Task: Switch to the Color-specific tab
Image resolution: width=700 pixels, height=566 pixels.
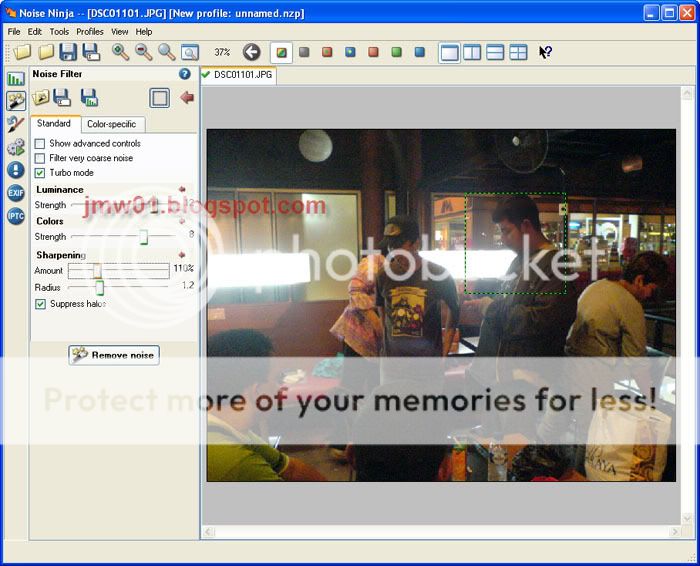Action: tap(111, 125)
